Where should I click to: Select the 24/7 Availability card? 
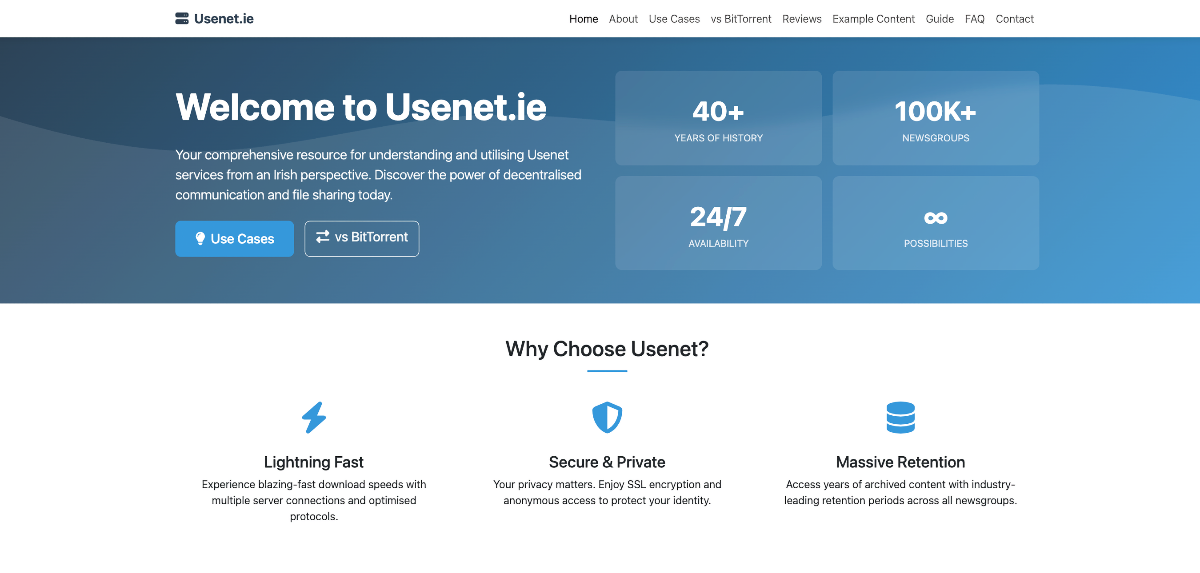[x=718, y=223]
